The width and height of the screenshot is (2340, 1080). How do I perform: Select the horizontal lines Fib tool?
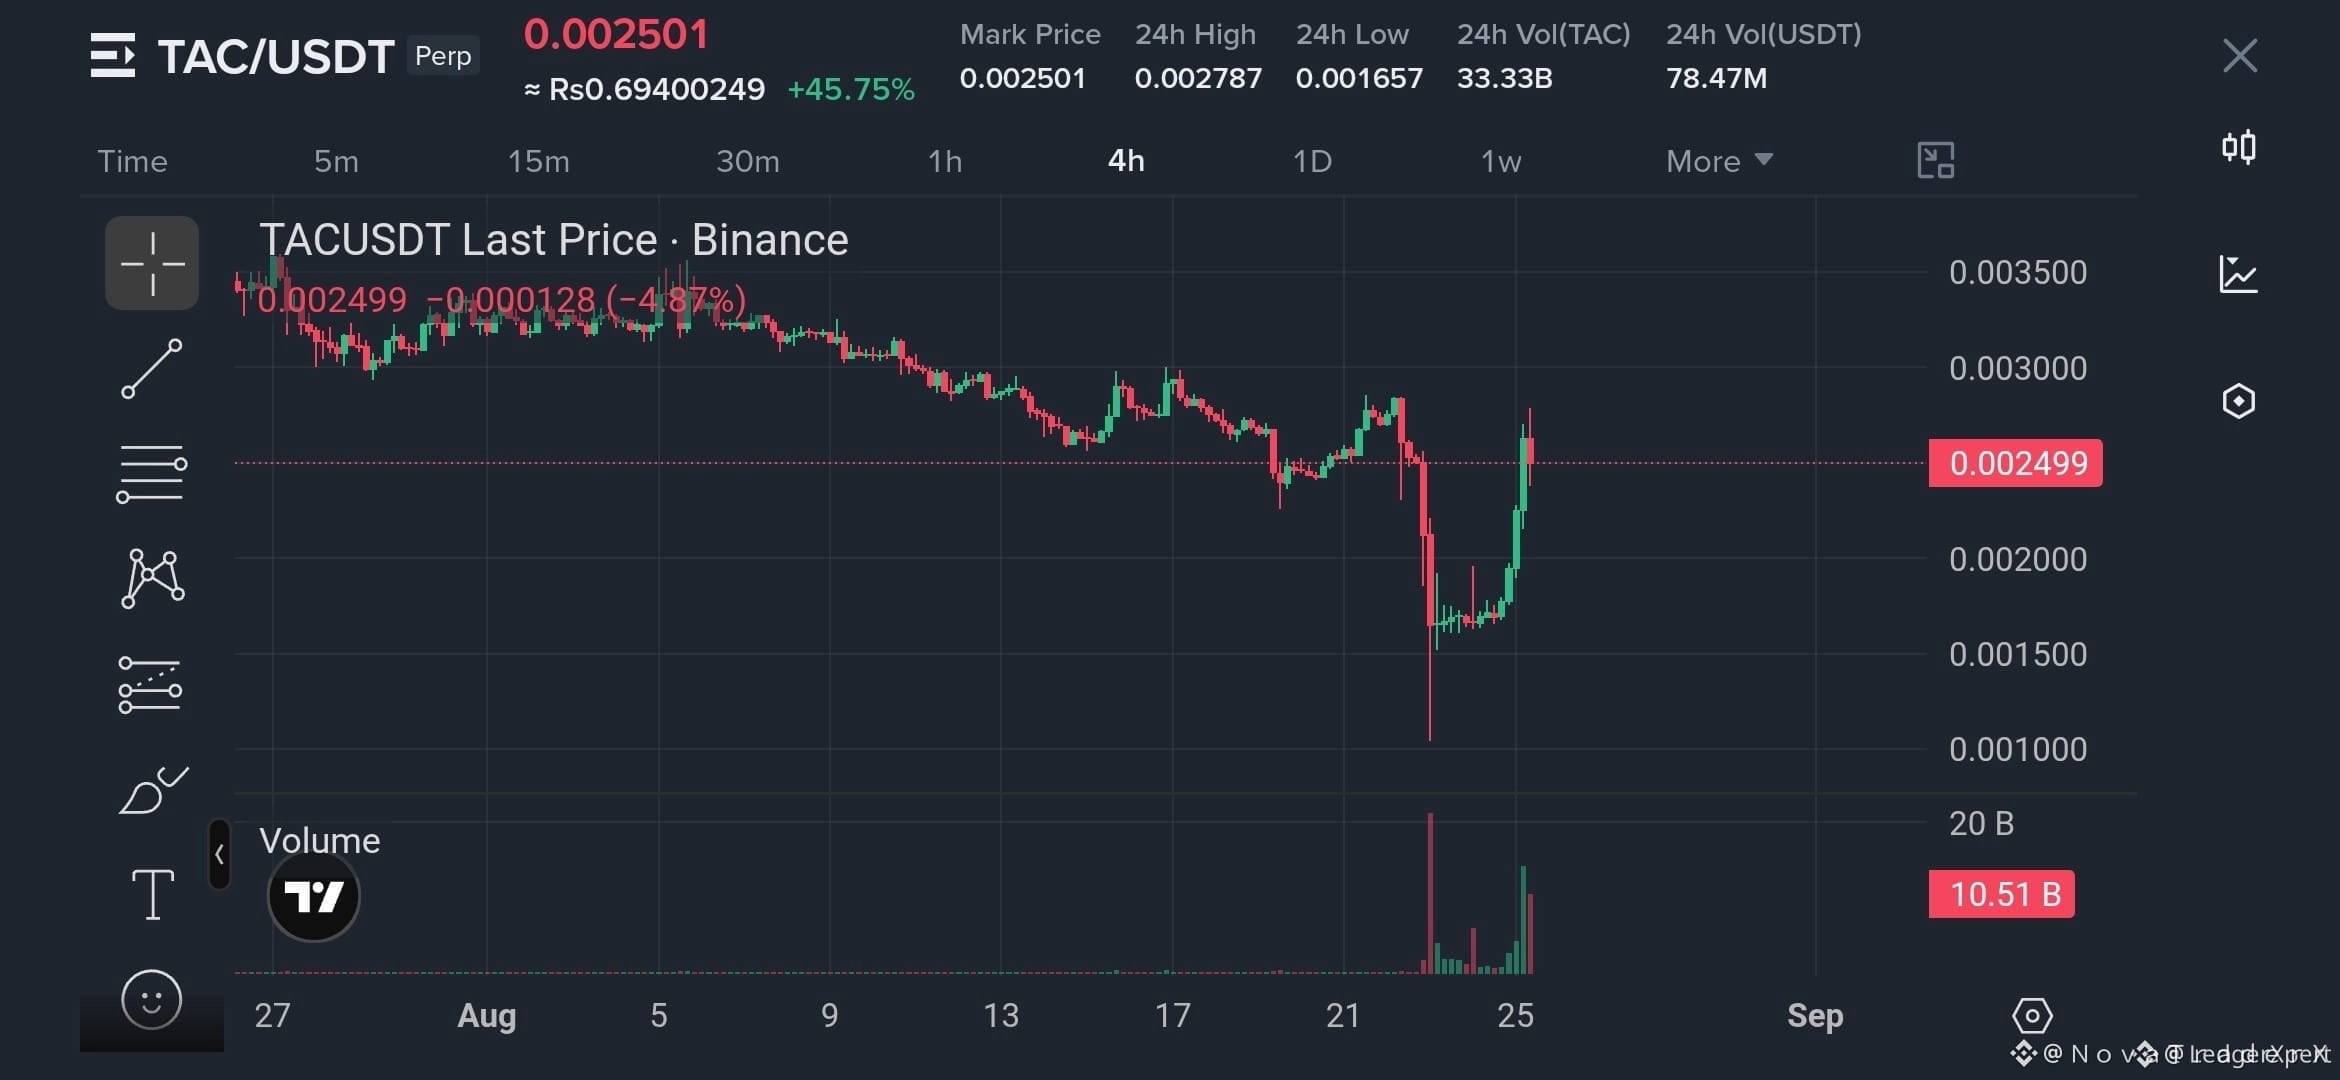152,474
